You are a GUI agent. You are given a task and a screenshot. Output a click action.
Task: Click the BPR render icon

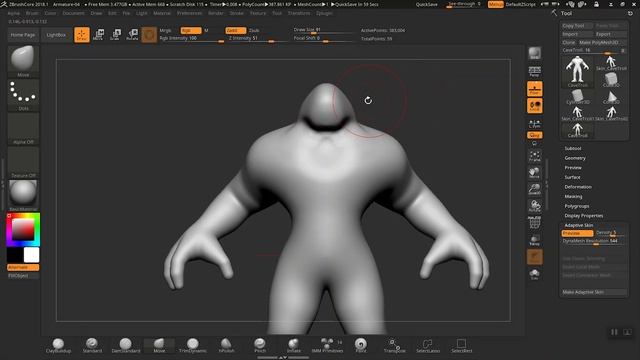pyautogui.click(x=535, y=53)
